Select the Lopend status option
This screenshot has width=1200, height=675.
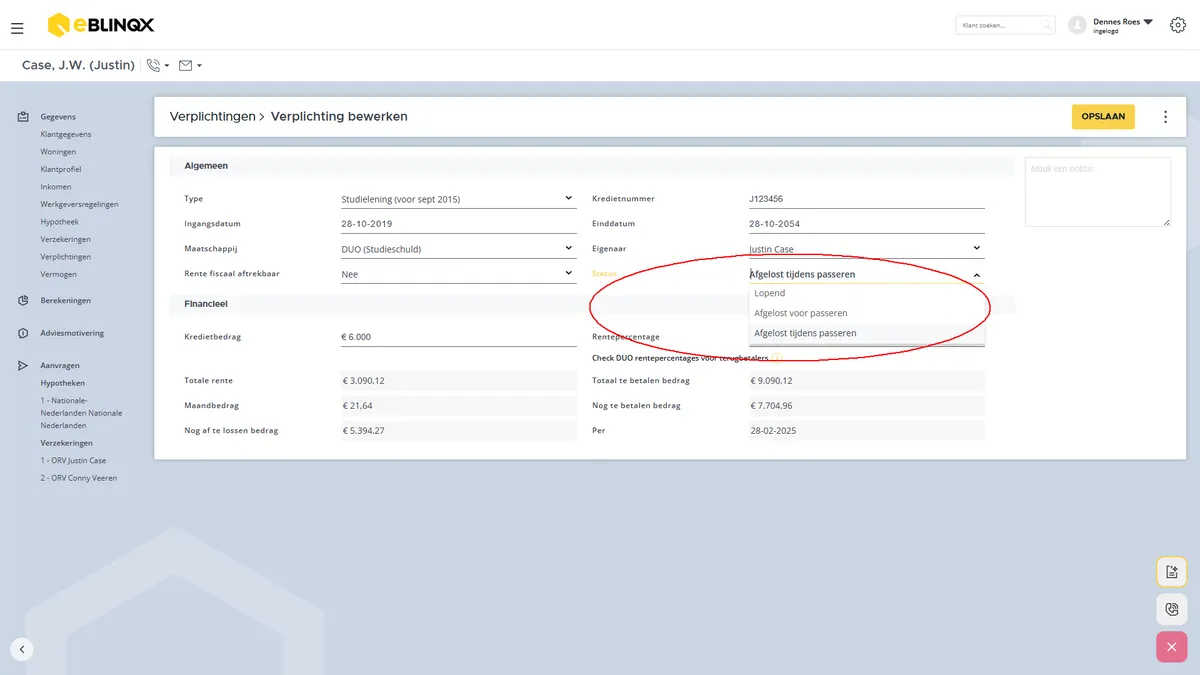tap(867, 293)
